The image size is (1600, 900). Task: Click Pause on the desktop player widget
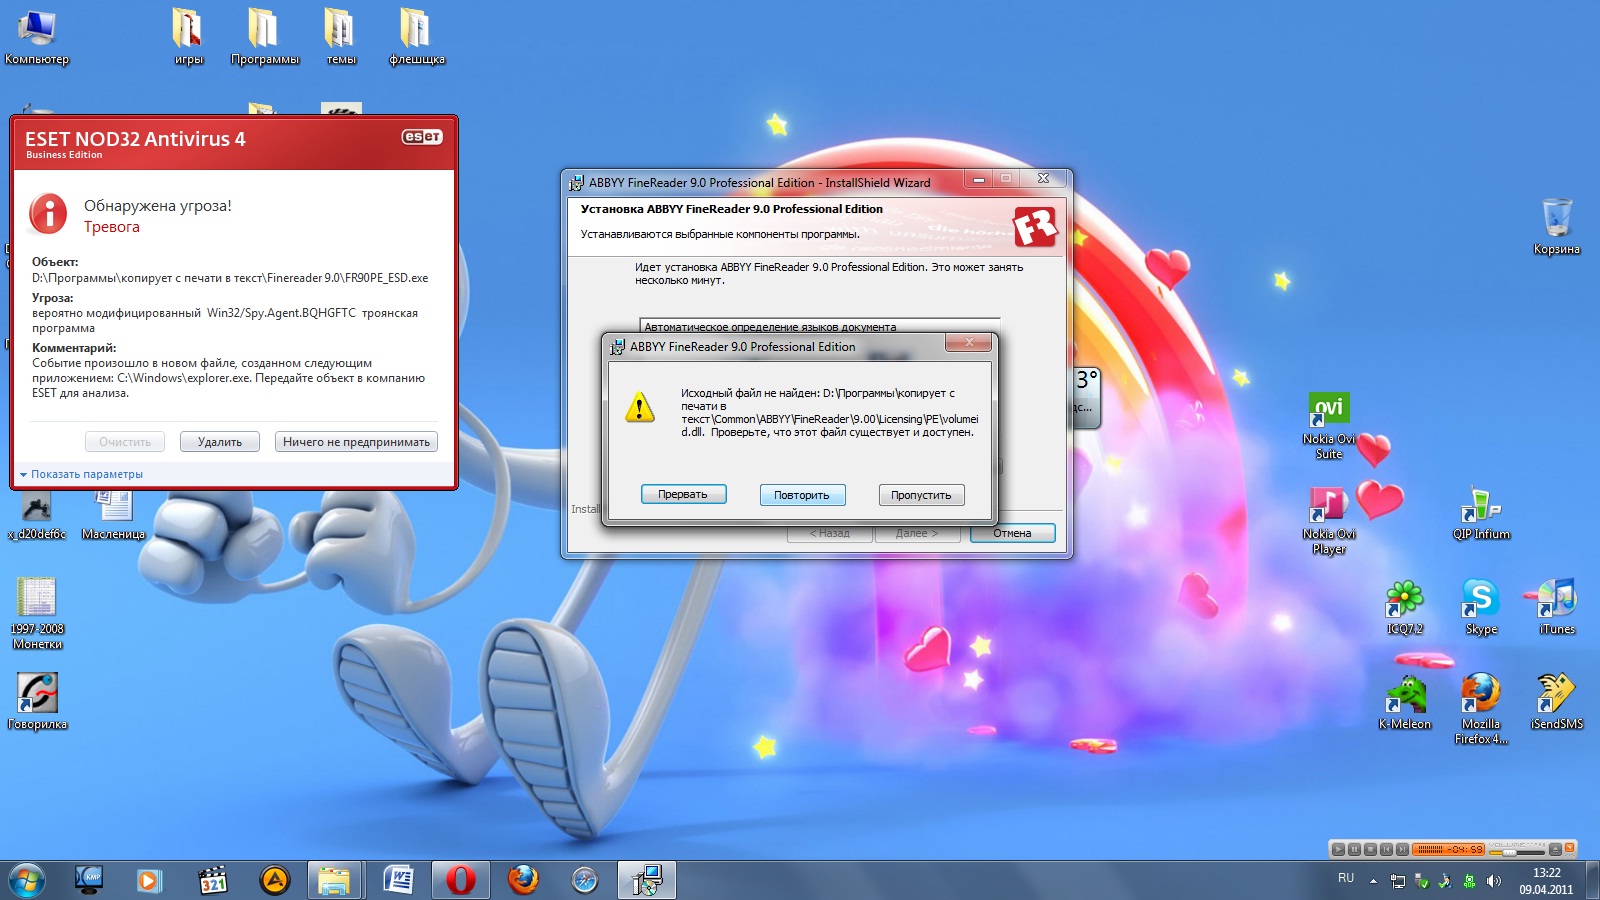[x=1354, y=849]
